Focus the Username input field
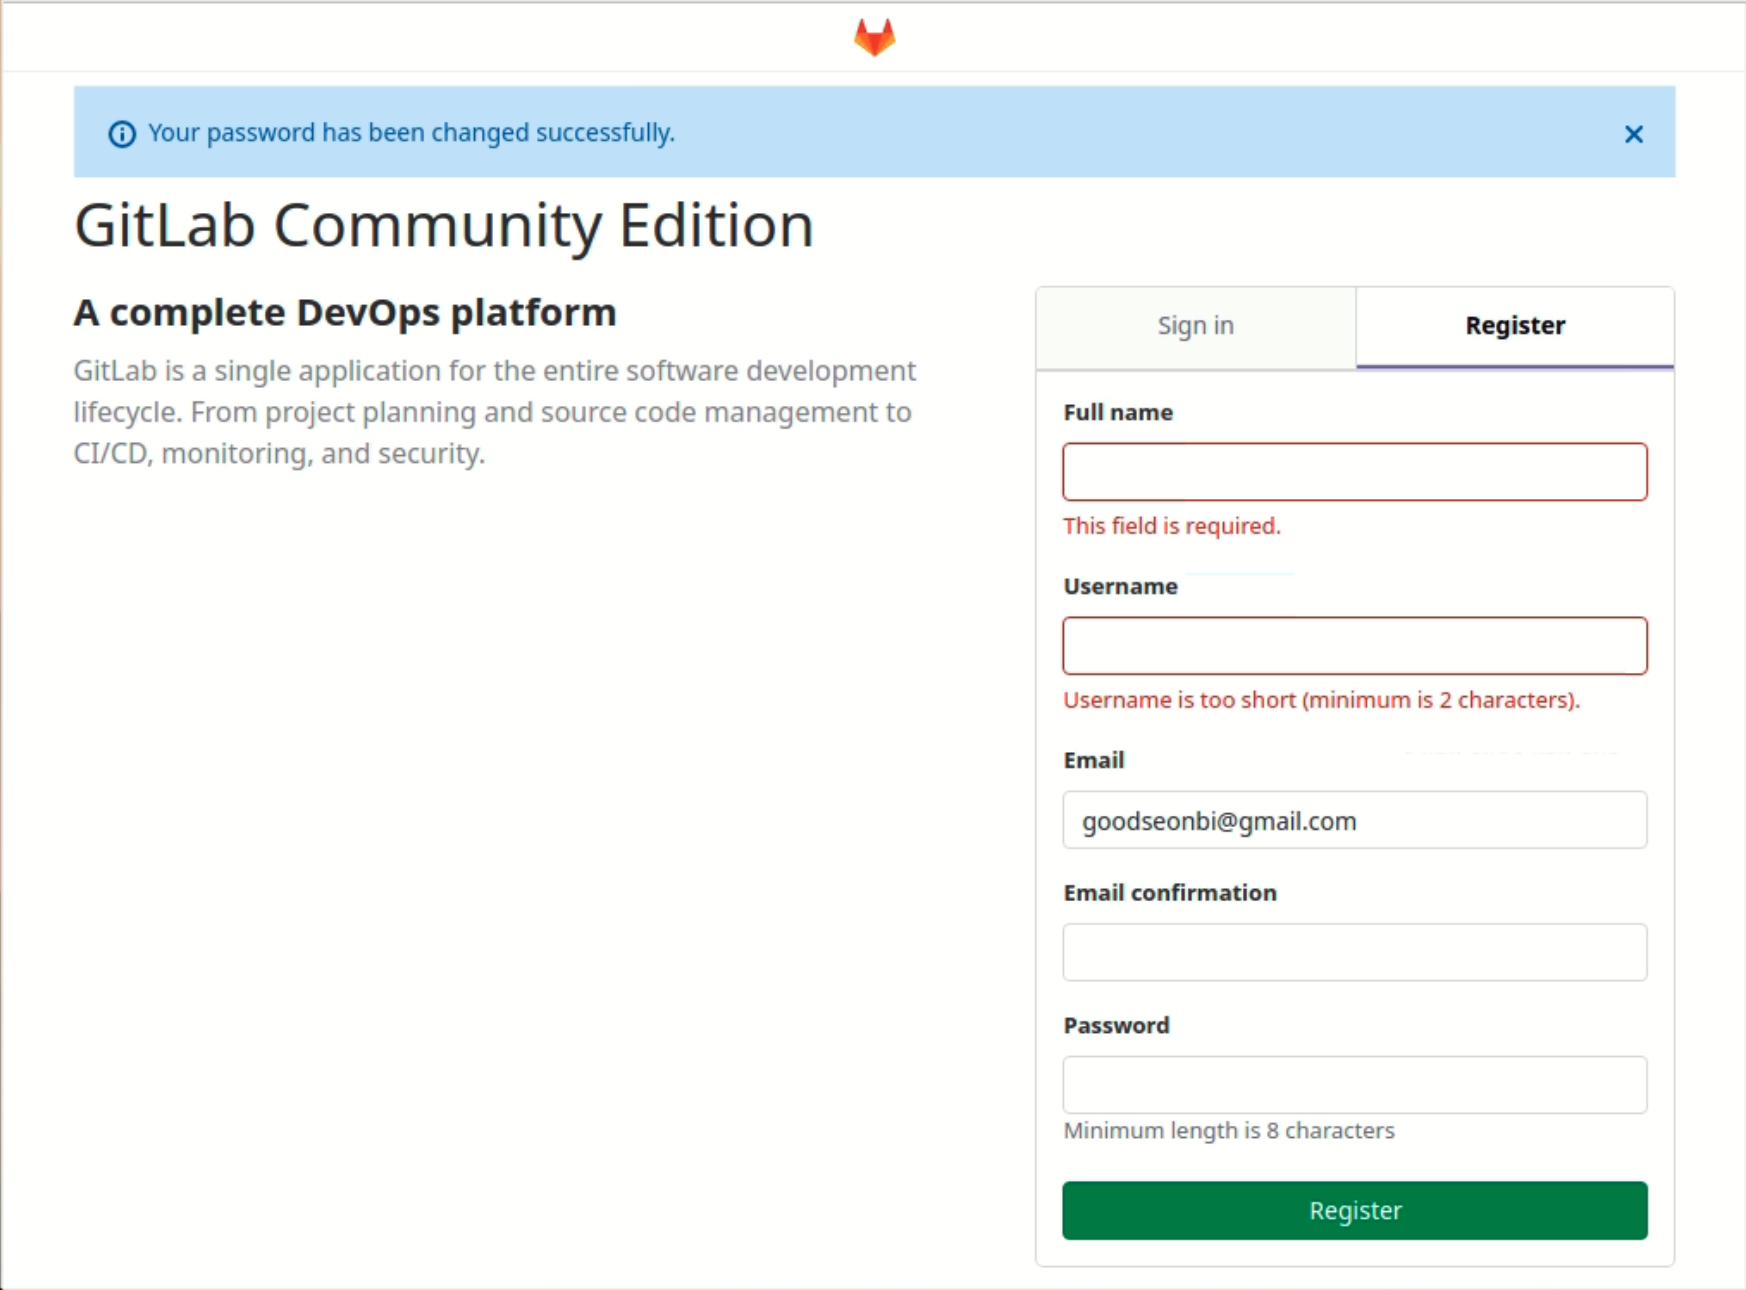This screenshot has height=1290, width=1746. click(1355, 646)
